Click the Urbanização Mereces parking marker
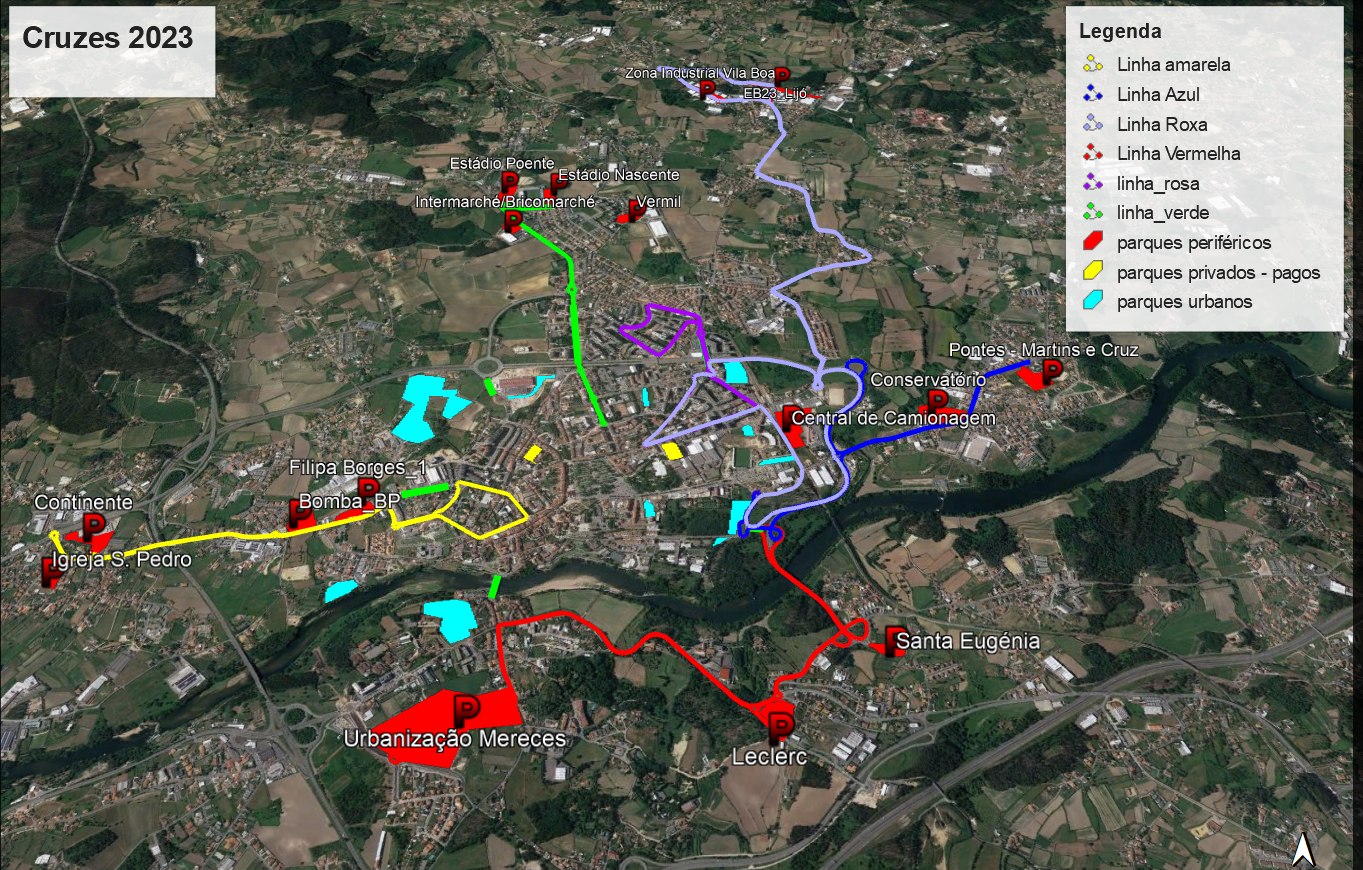The height and width of the screenshot is (870, 1363). point(466,711)
